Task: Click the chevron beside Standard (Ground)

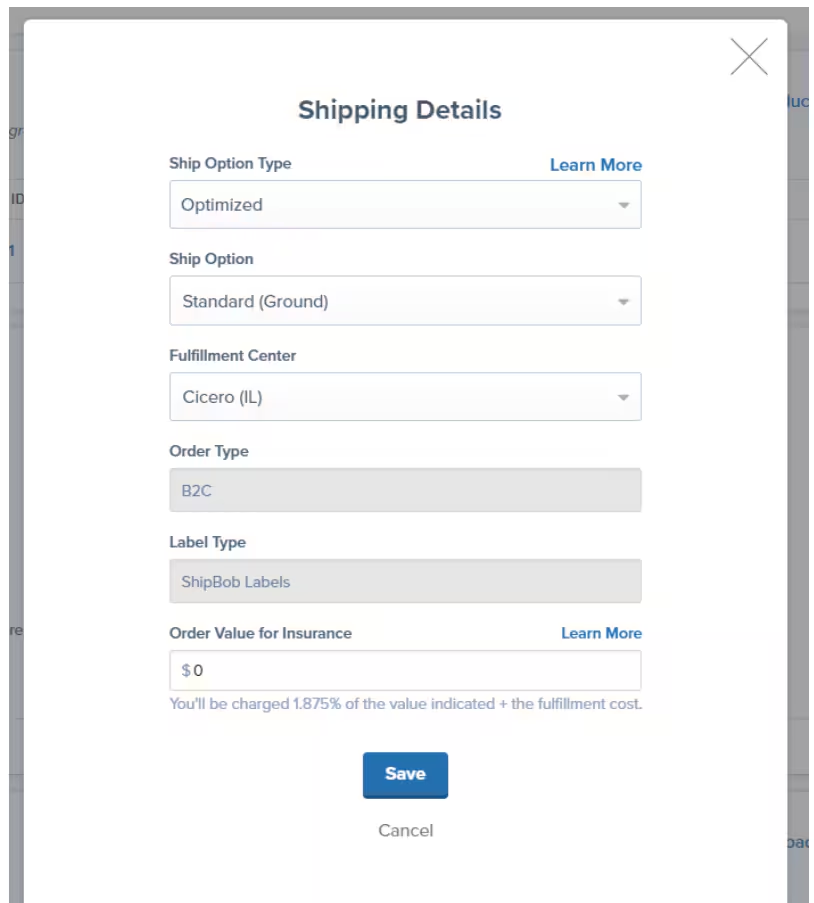Action: coord(622,300)
